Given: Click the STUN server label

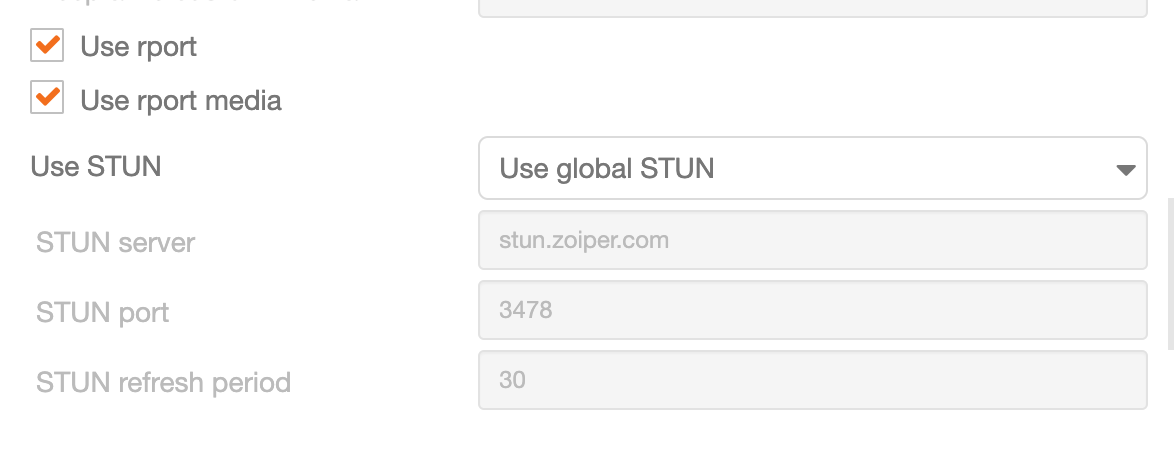Looking at the screenshot, I should tap(115, 242).
